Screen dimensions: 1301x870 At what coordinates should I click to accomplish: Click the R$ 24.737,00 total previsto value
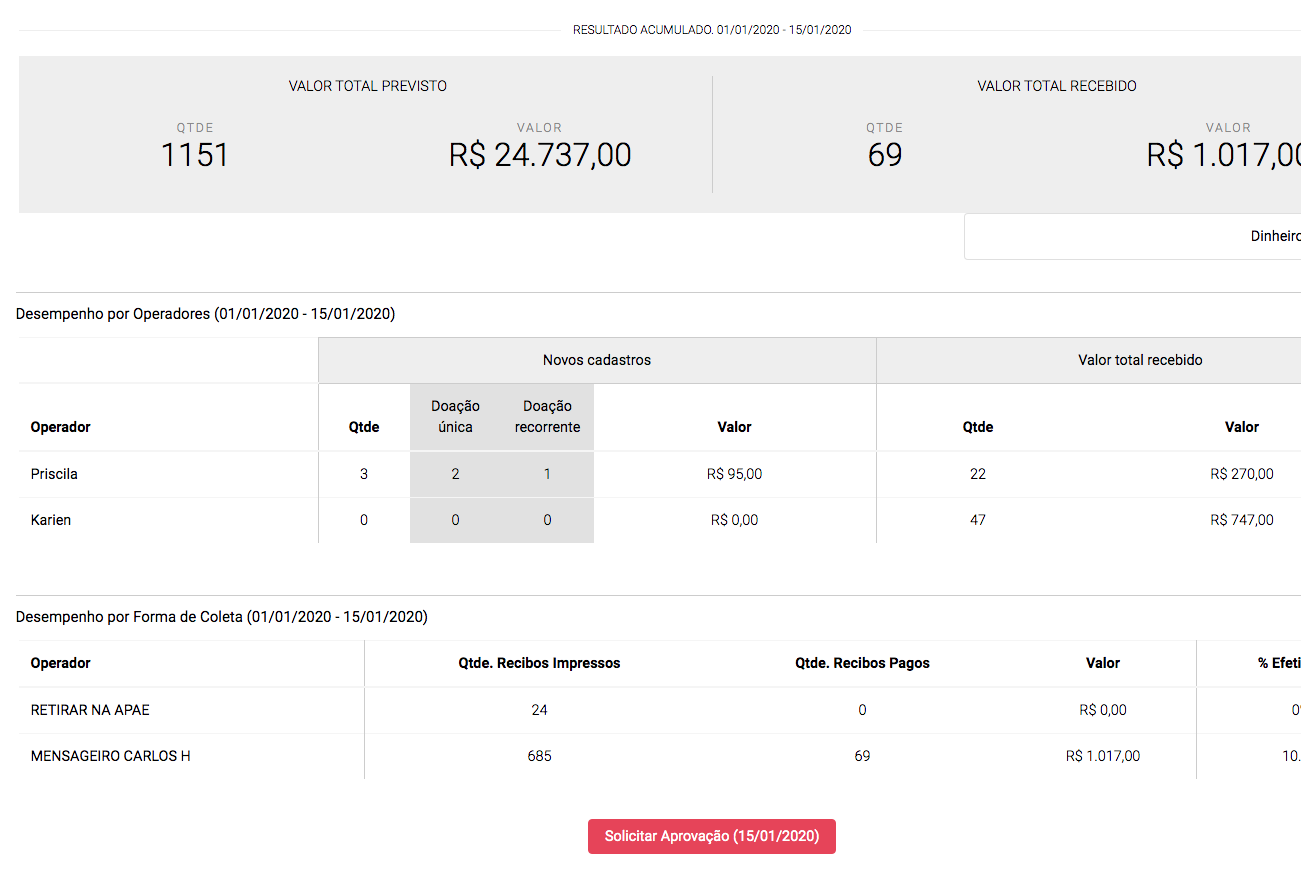[540, 155]
